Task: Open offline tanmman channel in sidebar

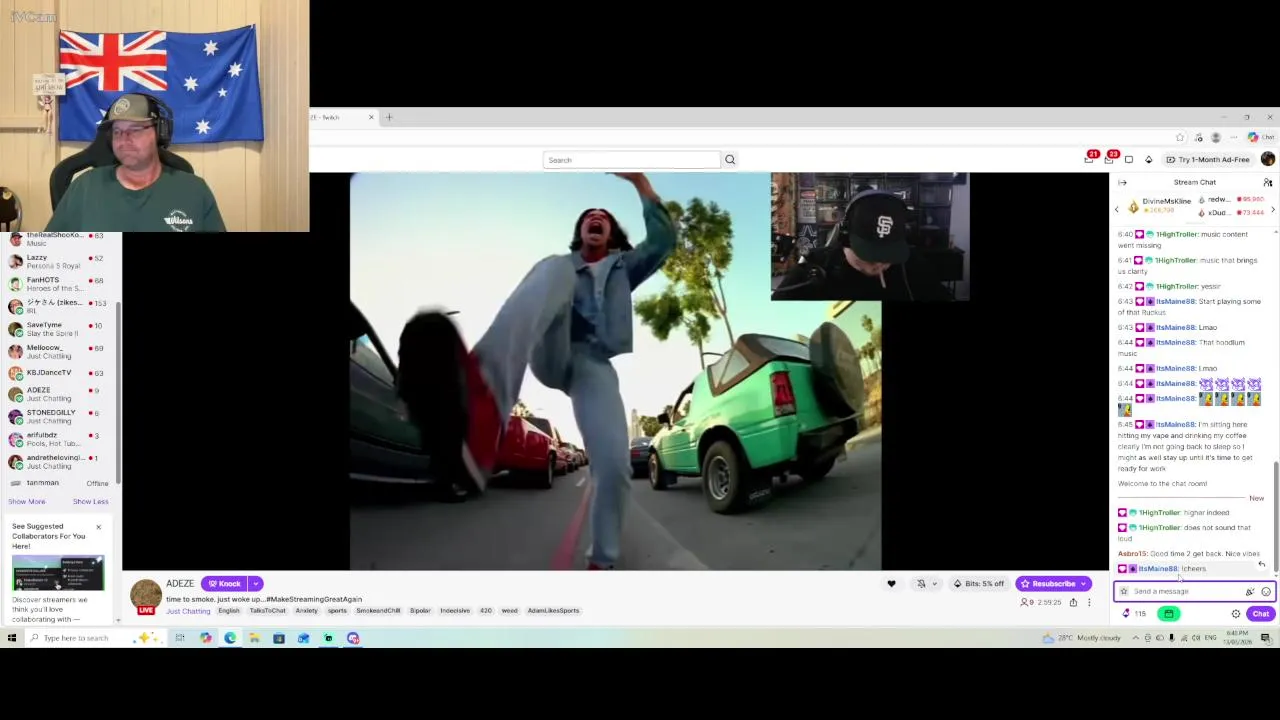Action: click(58, 483)
